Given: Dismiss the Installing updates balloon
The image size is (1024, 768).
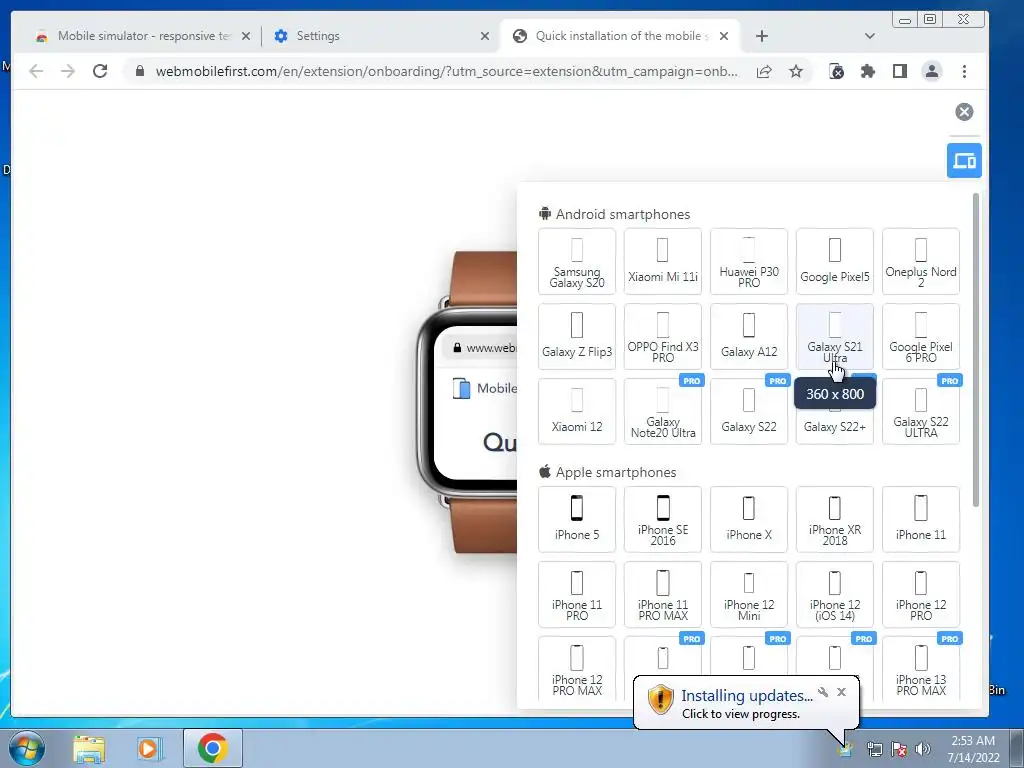Looking at the screenshot, I should pyautogui.click(x=841, y=692).
